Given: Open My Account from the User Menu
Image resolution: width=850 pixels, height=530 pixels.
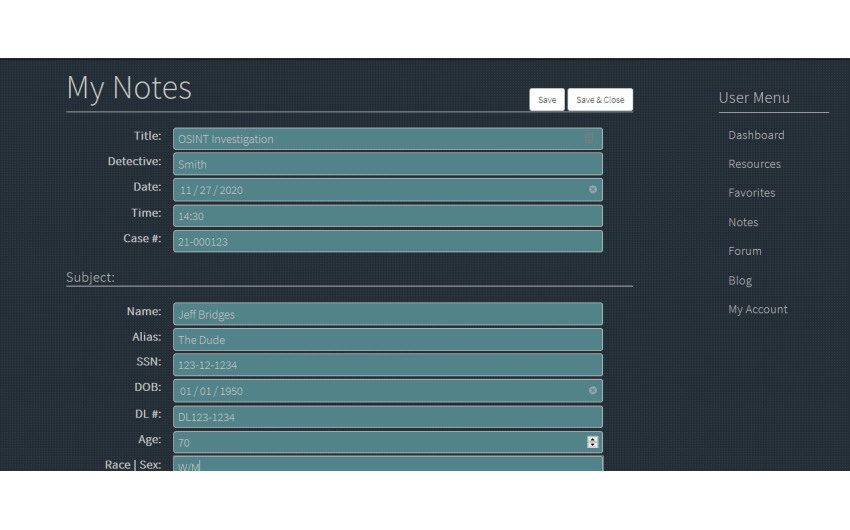Looking at the screenshot, I should 757,309.
